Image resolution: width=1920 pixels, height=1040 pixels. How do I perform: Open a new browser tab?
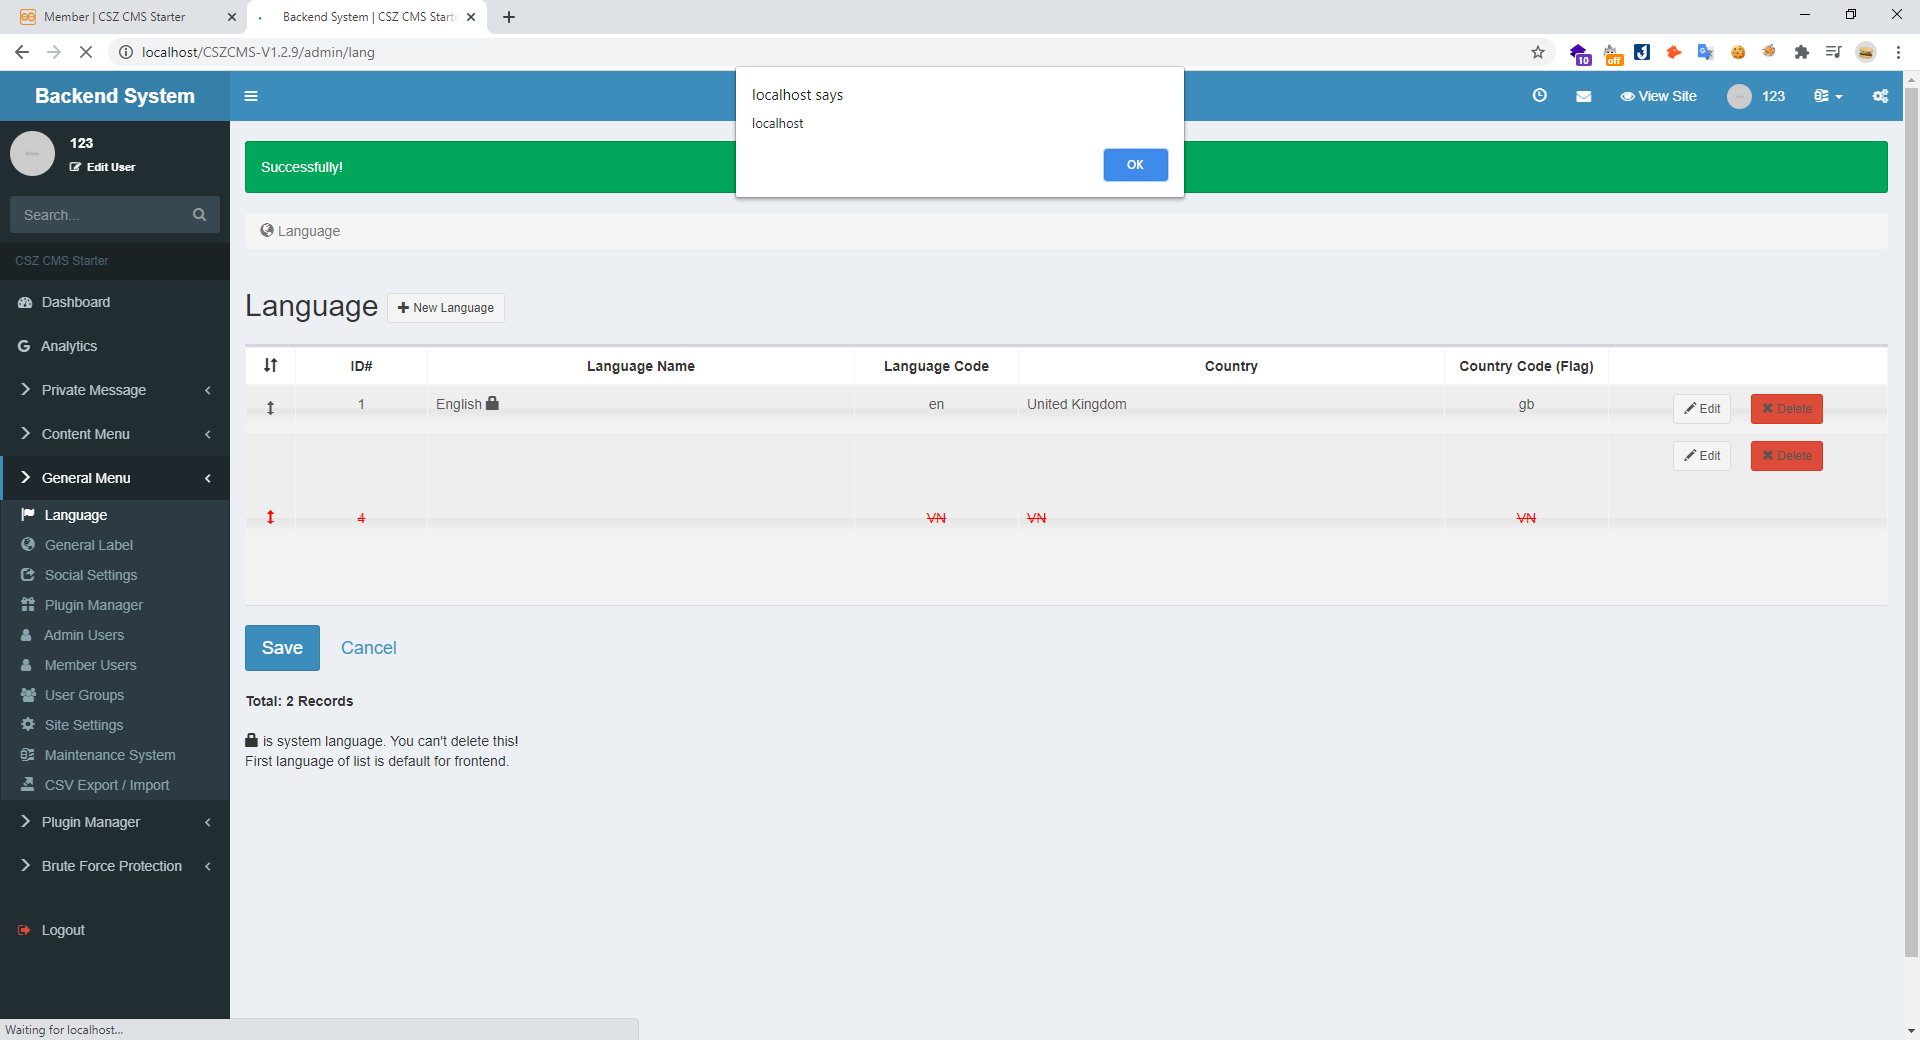pyautogui.click(x=509, y=17)
